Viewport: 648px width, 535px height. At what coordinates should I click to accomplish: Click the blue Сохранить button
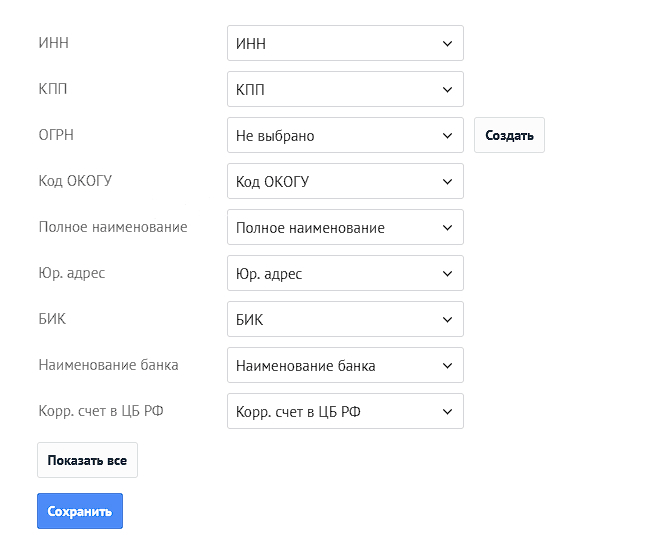(80, 511)
